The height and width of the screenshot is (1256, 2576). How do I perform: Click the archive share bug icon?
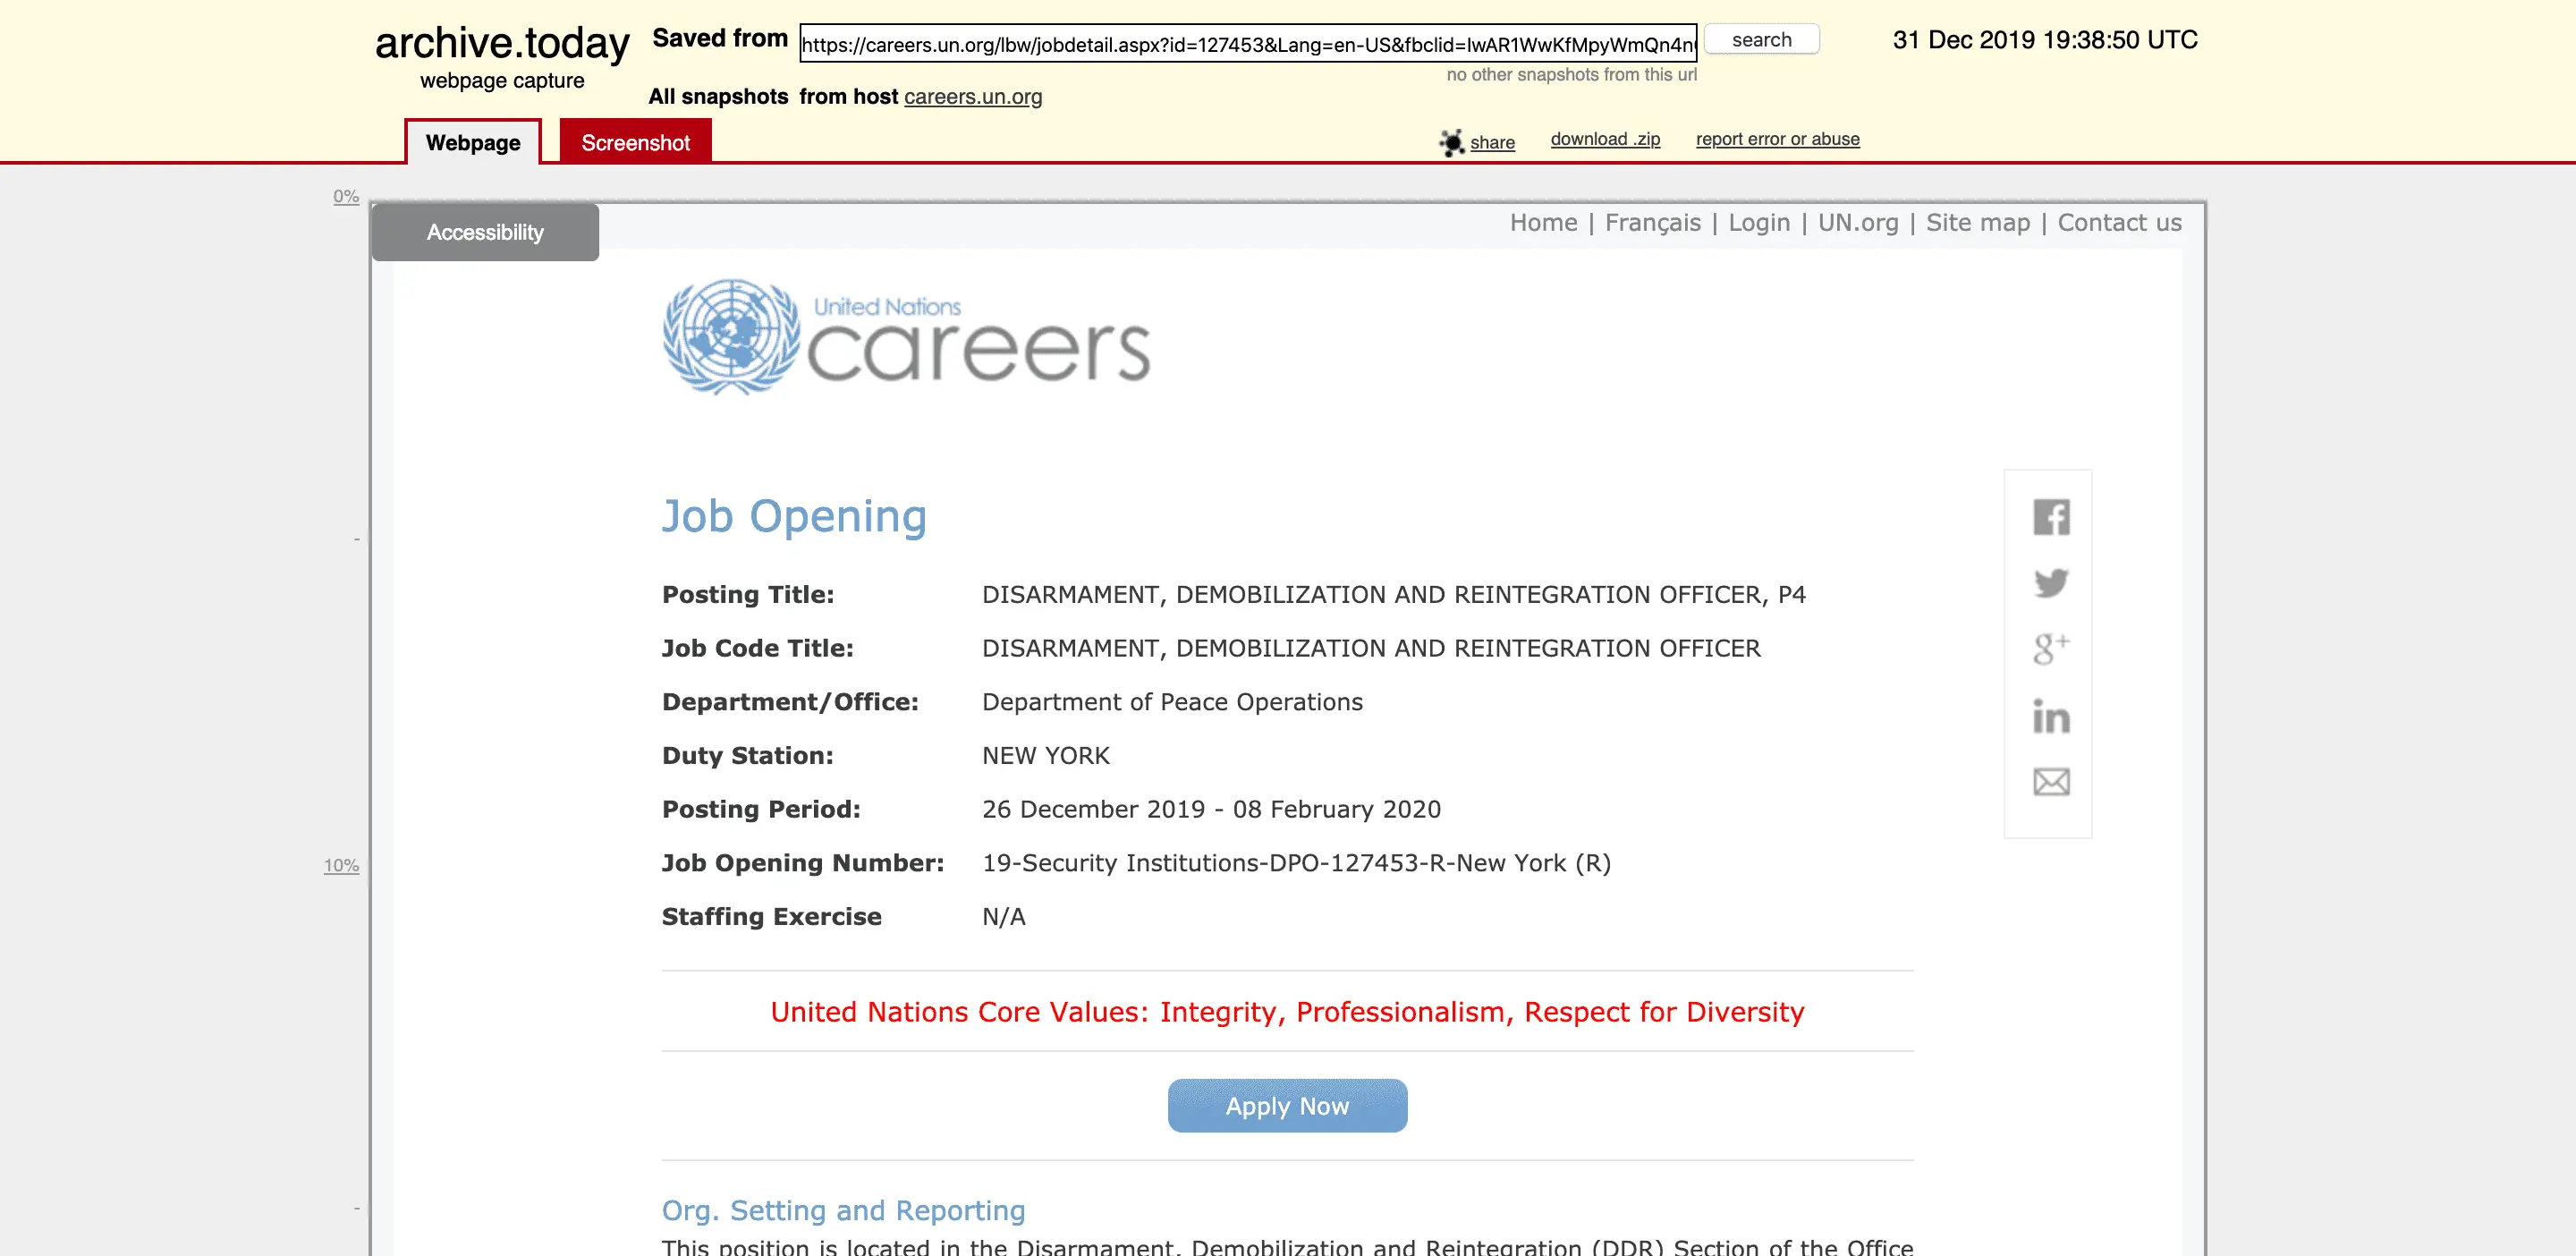coord(1451,142)
